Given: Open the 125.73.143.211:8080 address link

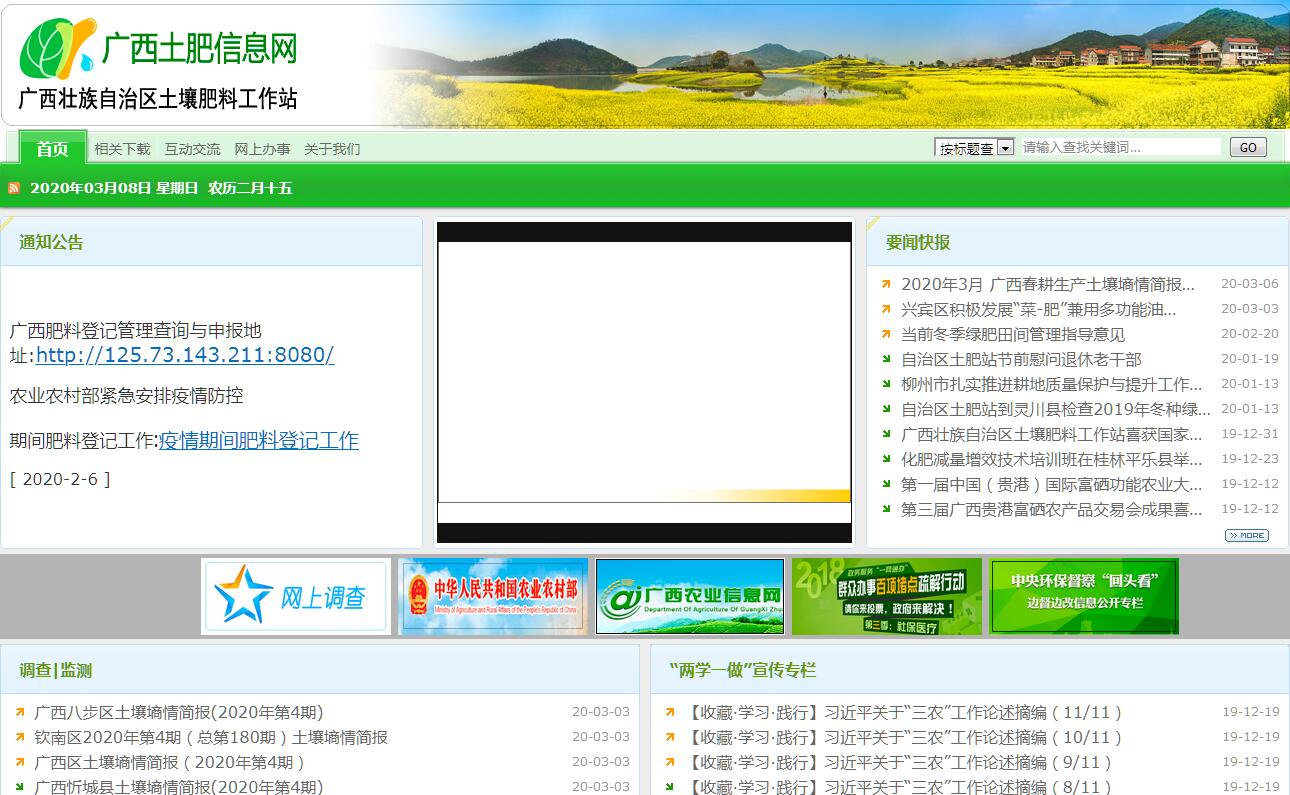Looking at the screenshot, I should [x=185, y=355].
